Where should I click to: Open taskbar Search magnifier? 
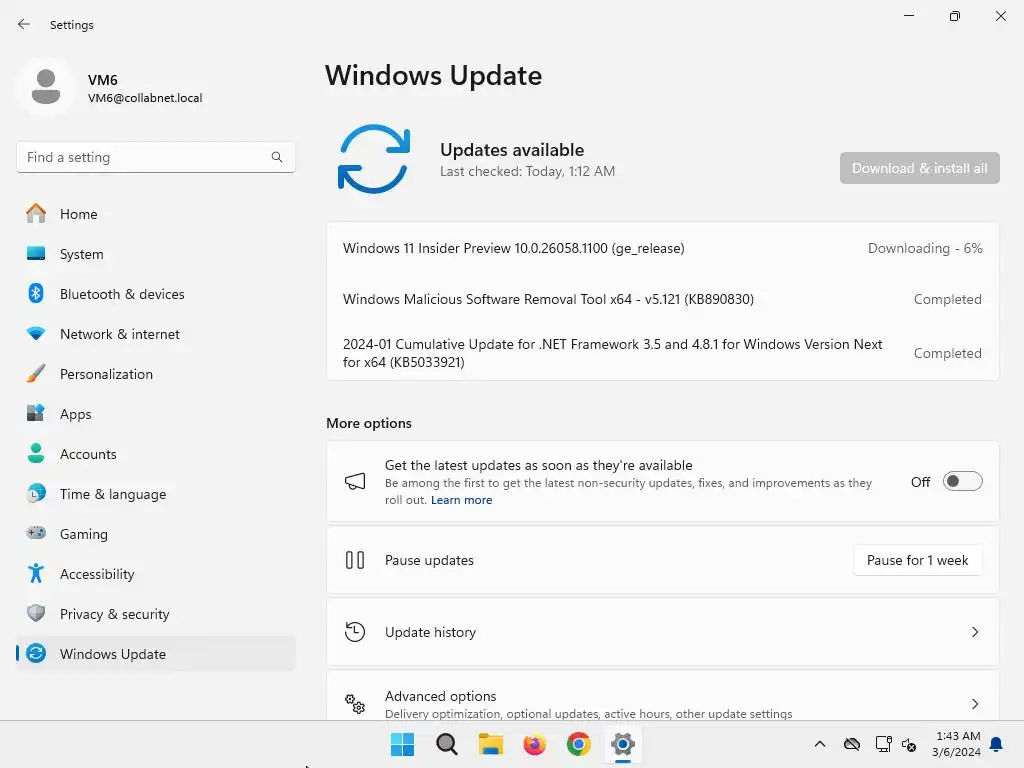pyautogui.click(x=447, y=744)
